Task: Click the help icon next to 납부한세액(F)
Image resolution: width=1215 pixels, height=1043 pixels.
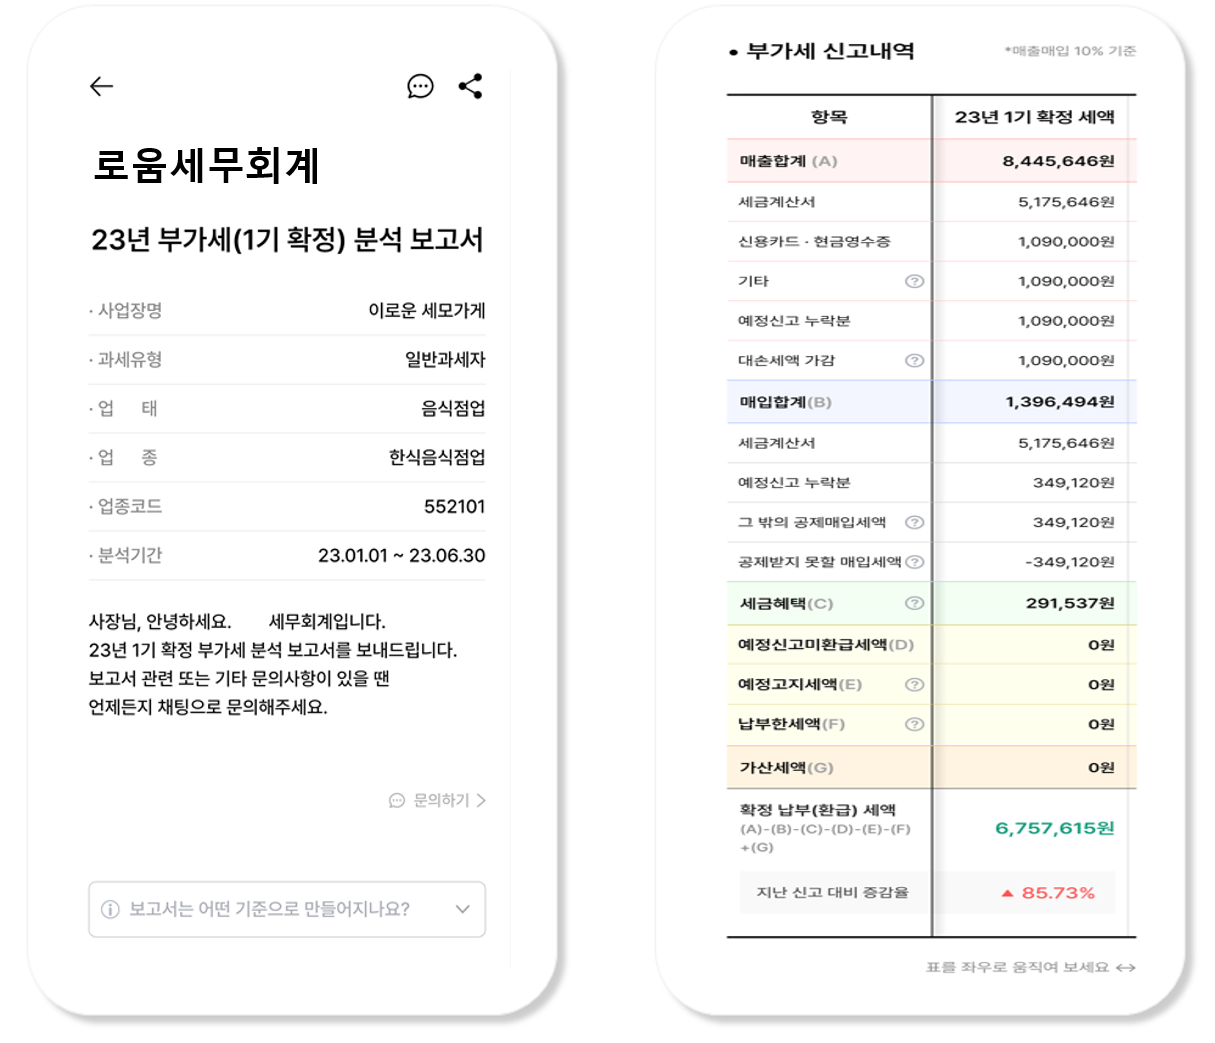Action: (914, 725)
